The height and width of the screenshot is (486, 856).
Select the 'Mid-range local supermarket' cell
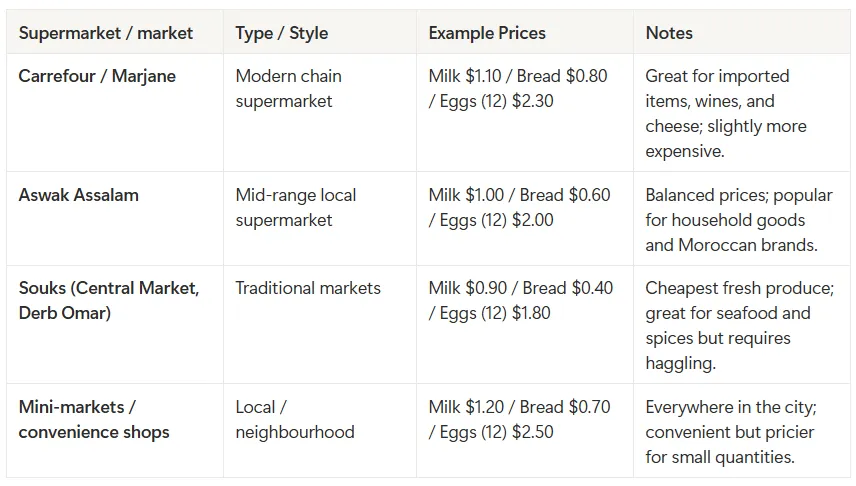pos(295,208)
